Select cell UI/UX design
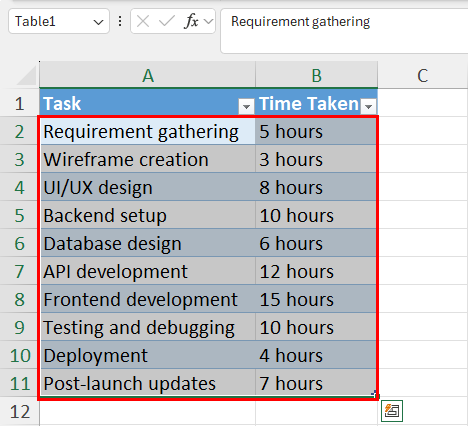This screenshot has height=426, width=468. [147, 187]
